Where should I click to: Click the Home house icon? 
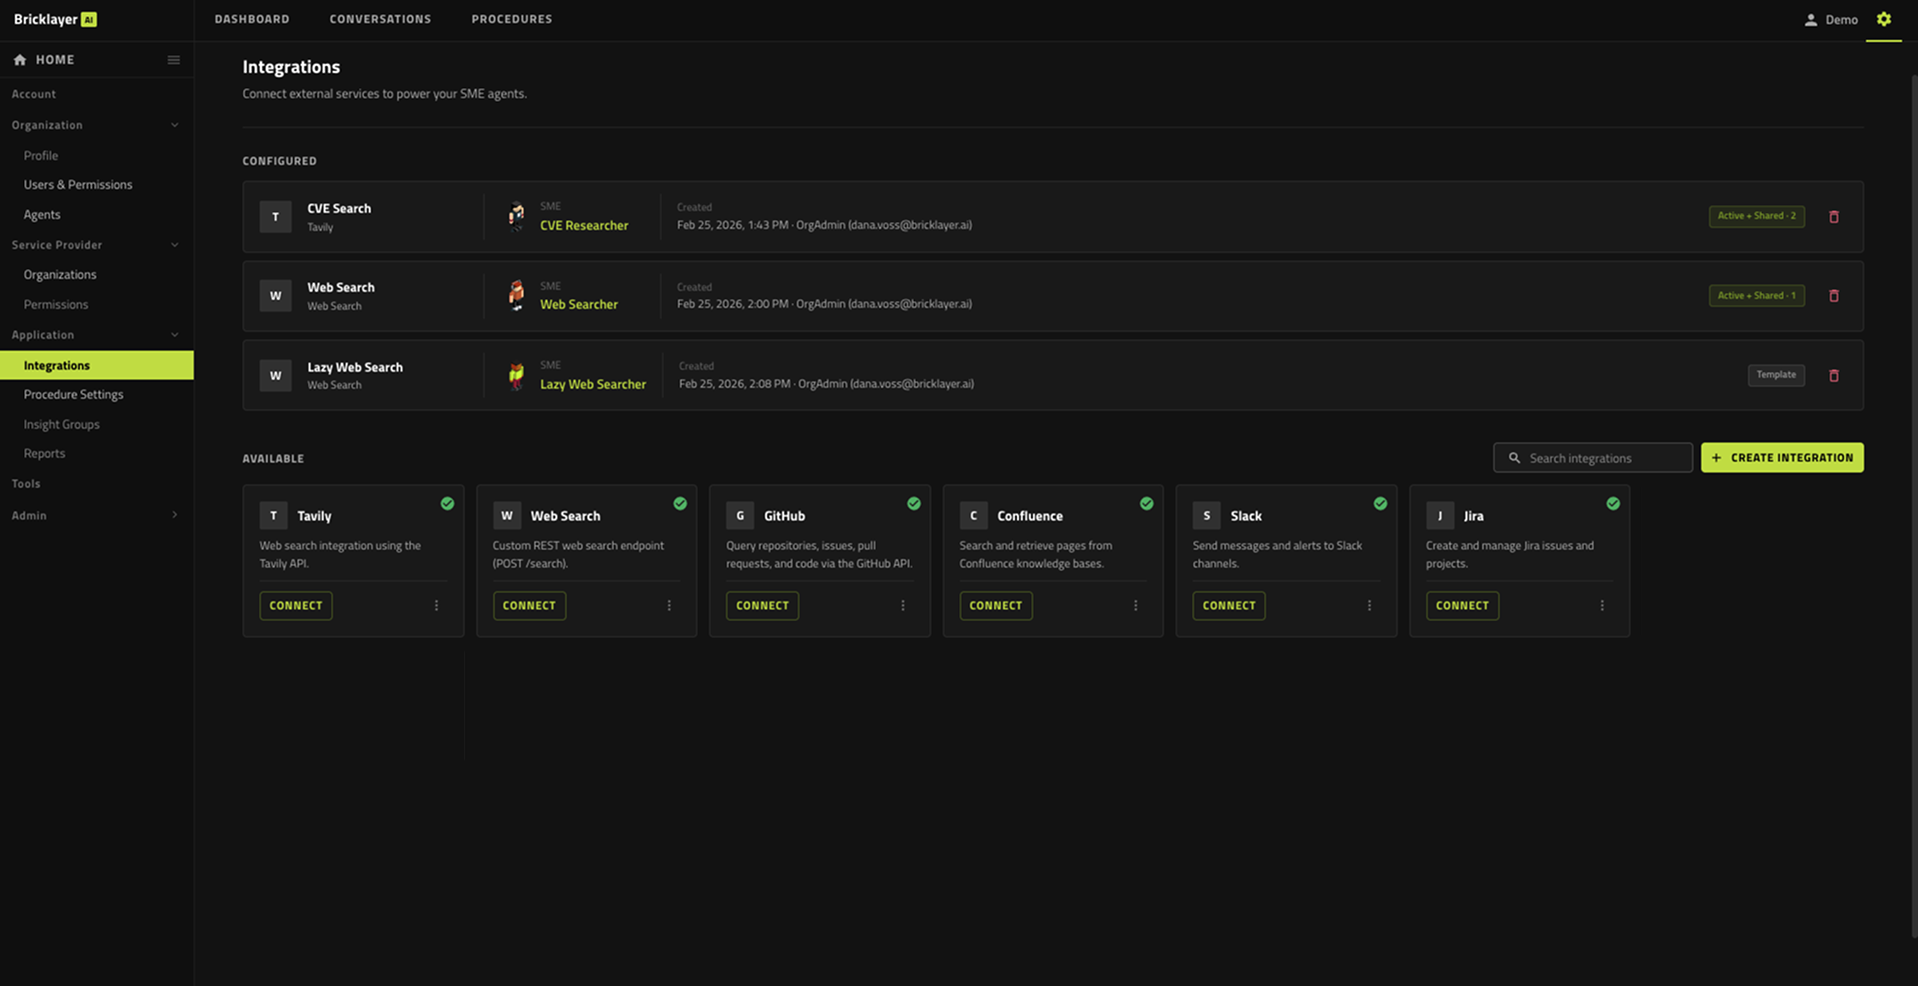tap(20, 60)
